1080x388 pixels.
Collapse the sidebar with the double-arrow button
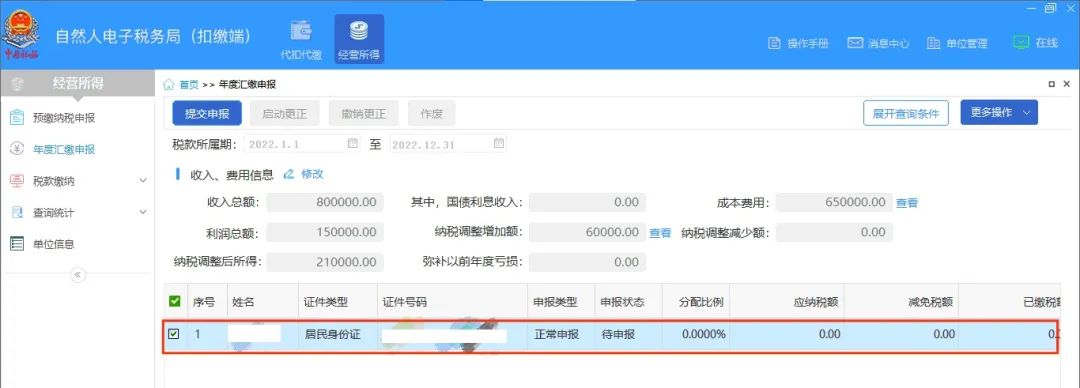pyautogui.click(x=78, y=275)
